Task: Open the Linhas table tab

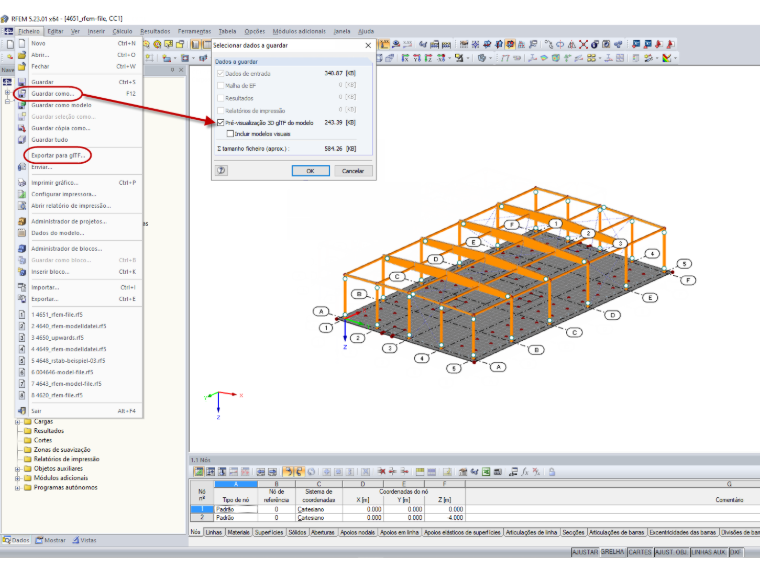Action: coord(214,532)
